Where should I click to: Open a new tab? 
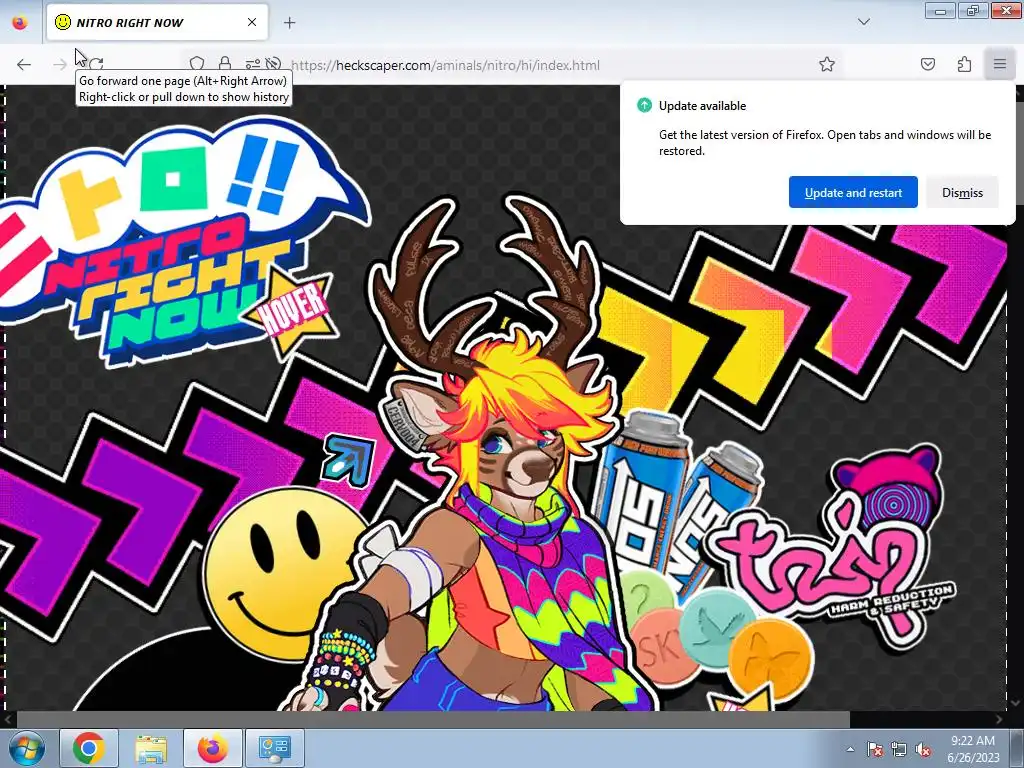(x=289, y=23)
